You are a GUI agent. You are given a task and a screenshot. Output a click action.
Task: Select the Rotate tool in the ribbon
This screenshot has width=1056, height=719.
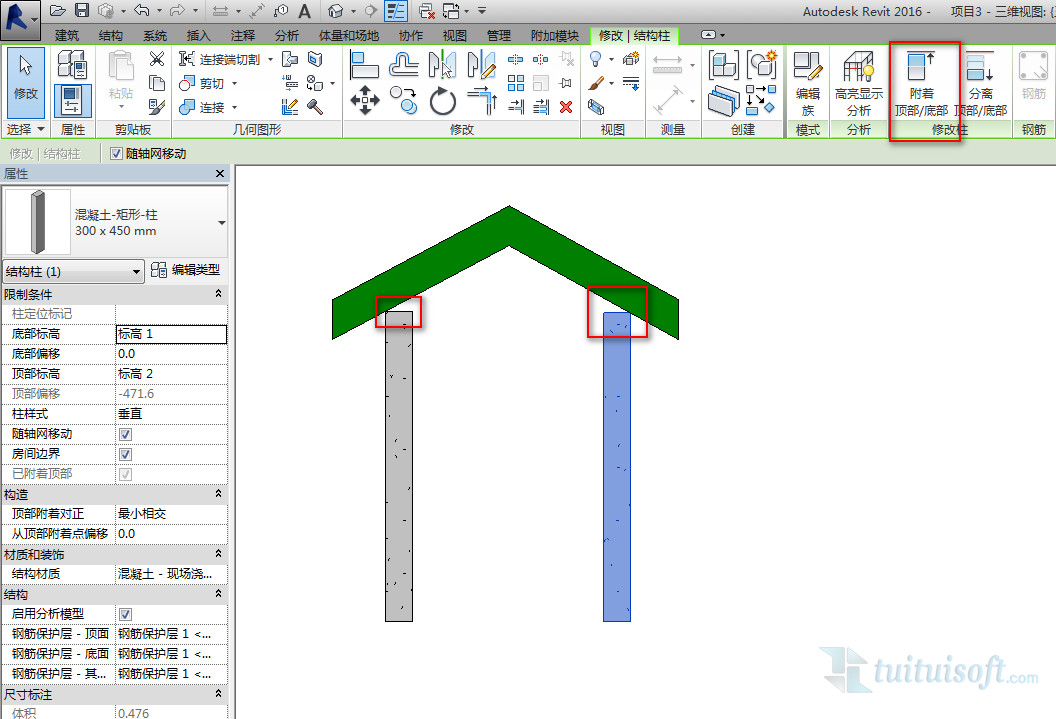coord(442,101)
